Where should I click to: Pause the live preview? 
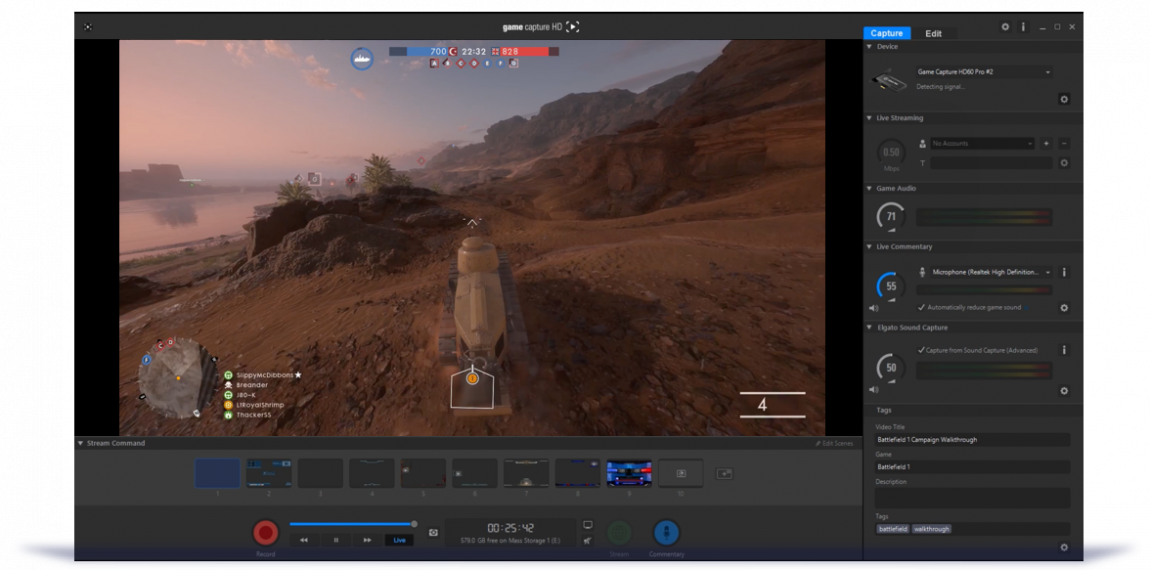click(336, 540)
